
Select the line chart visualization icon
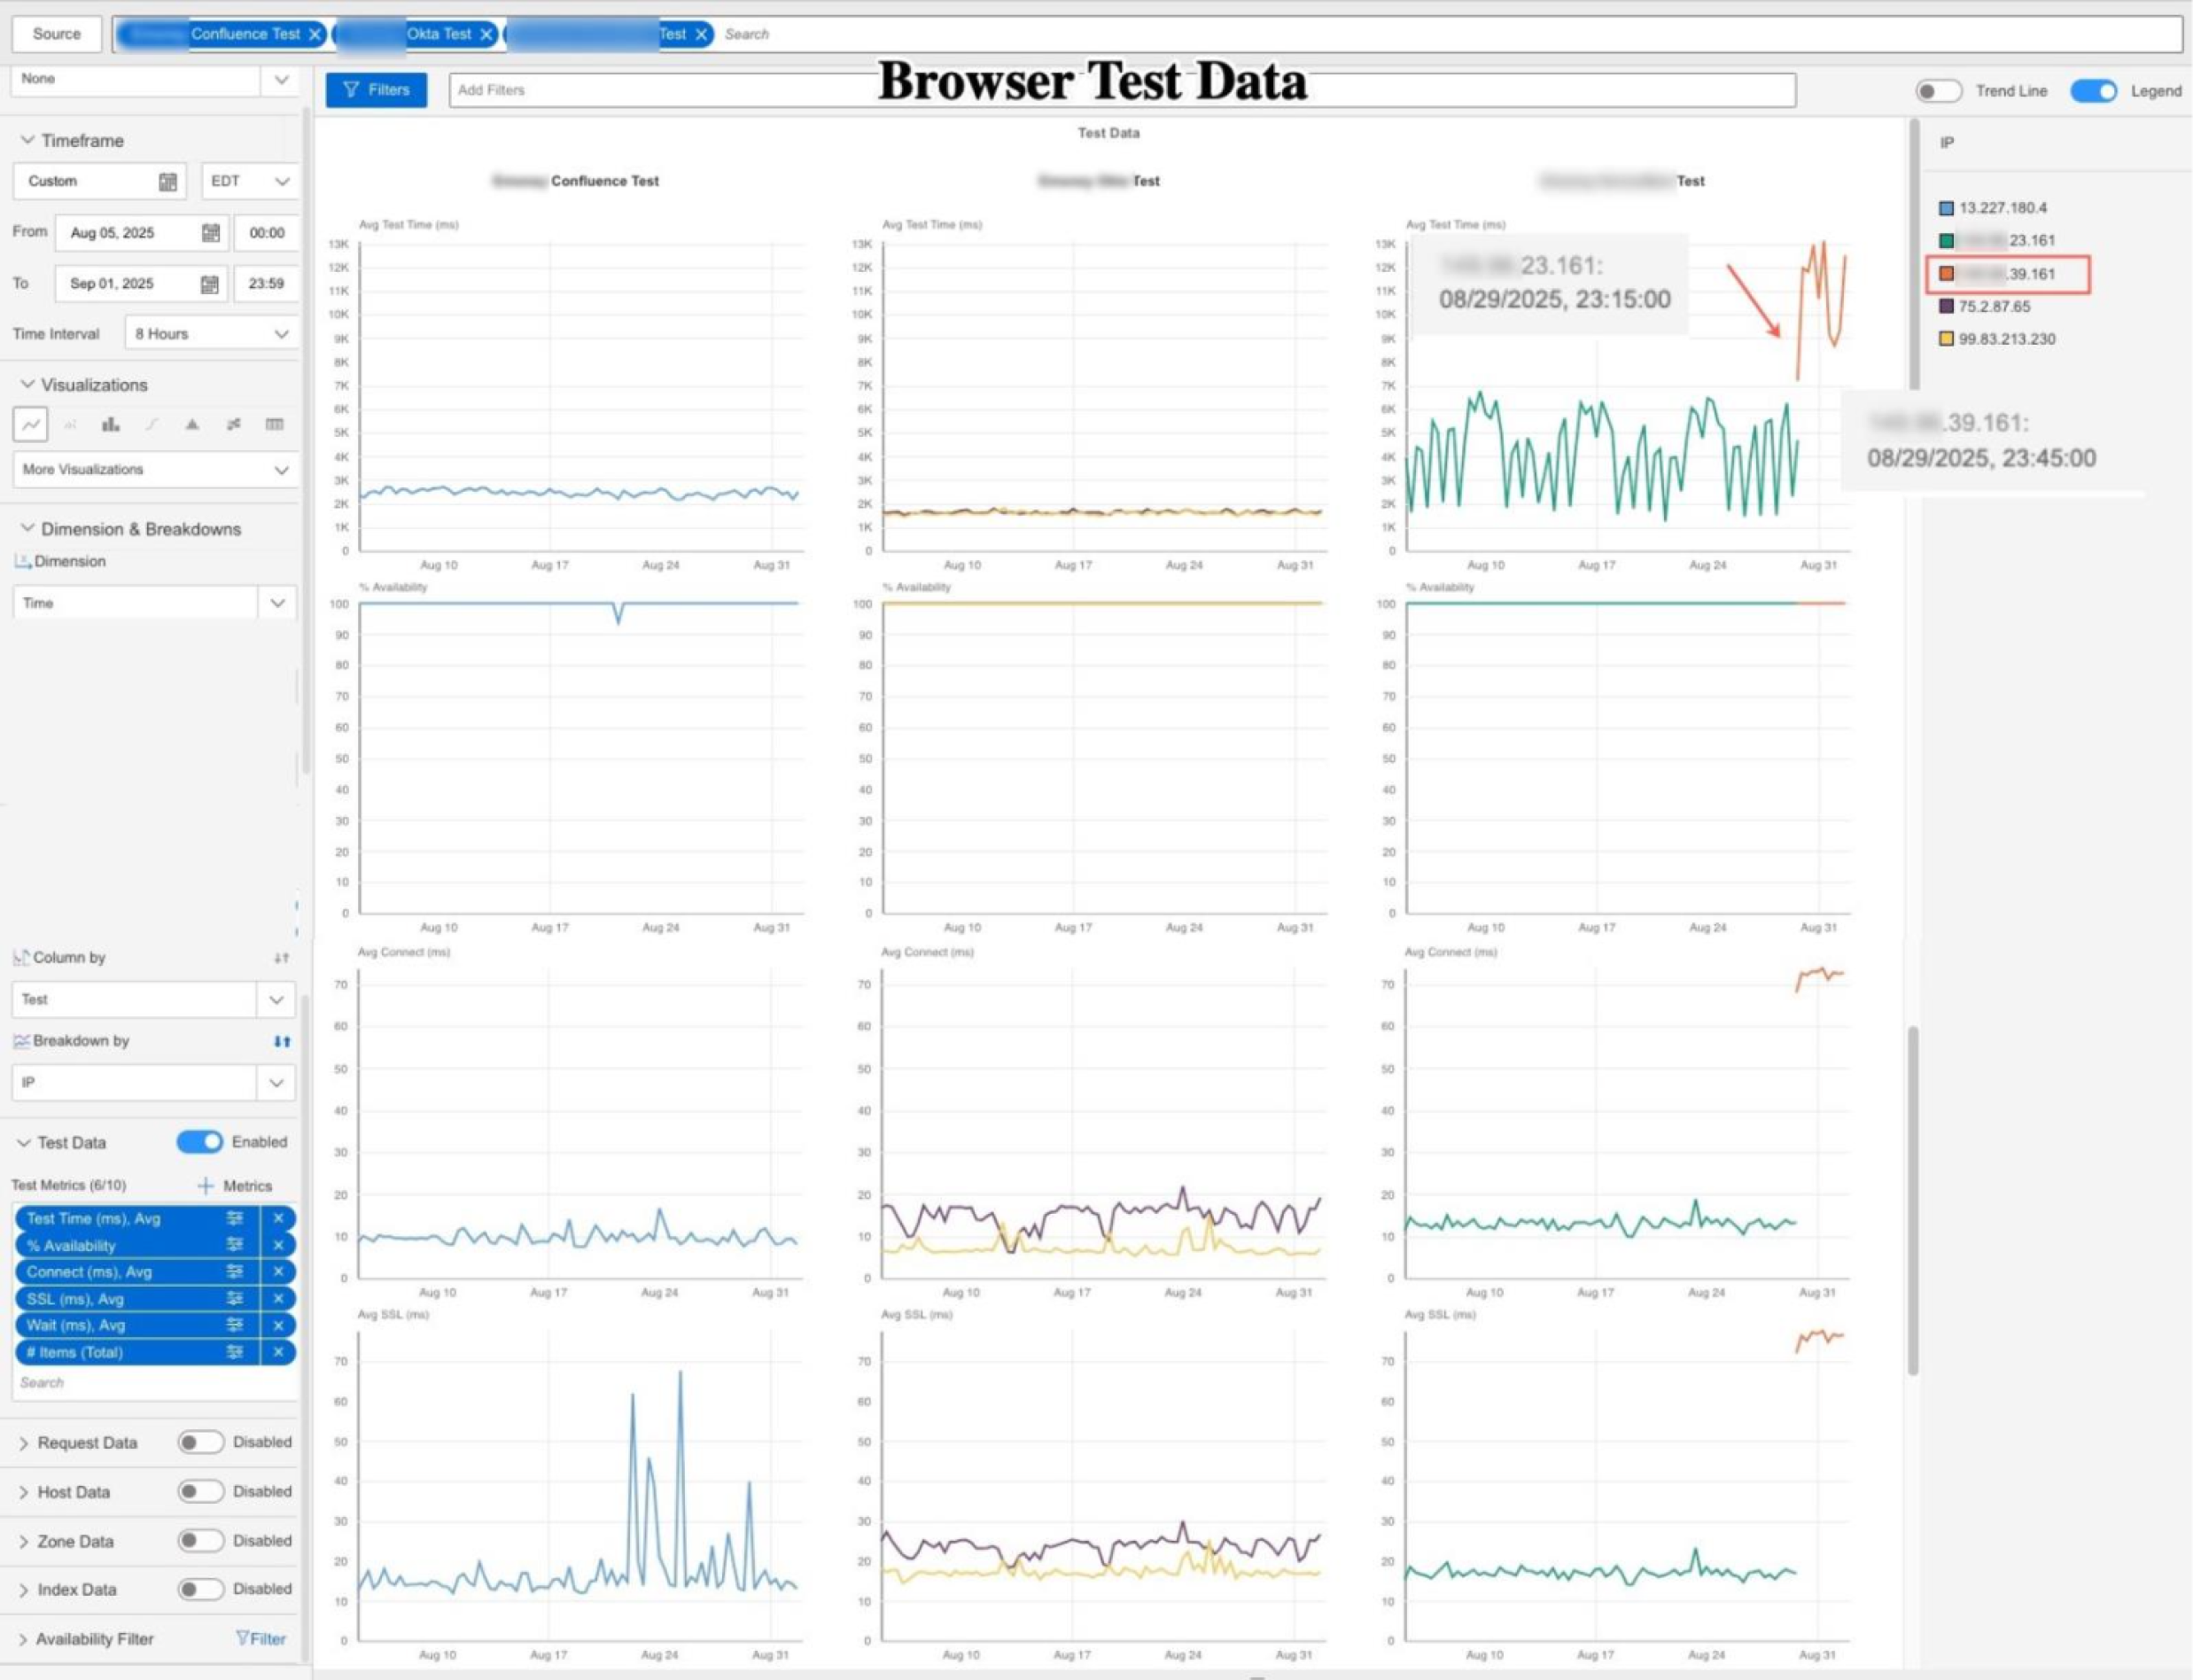pyautogui.click(x=31, y=424)
